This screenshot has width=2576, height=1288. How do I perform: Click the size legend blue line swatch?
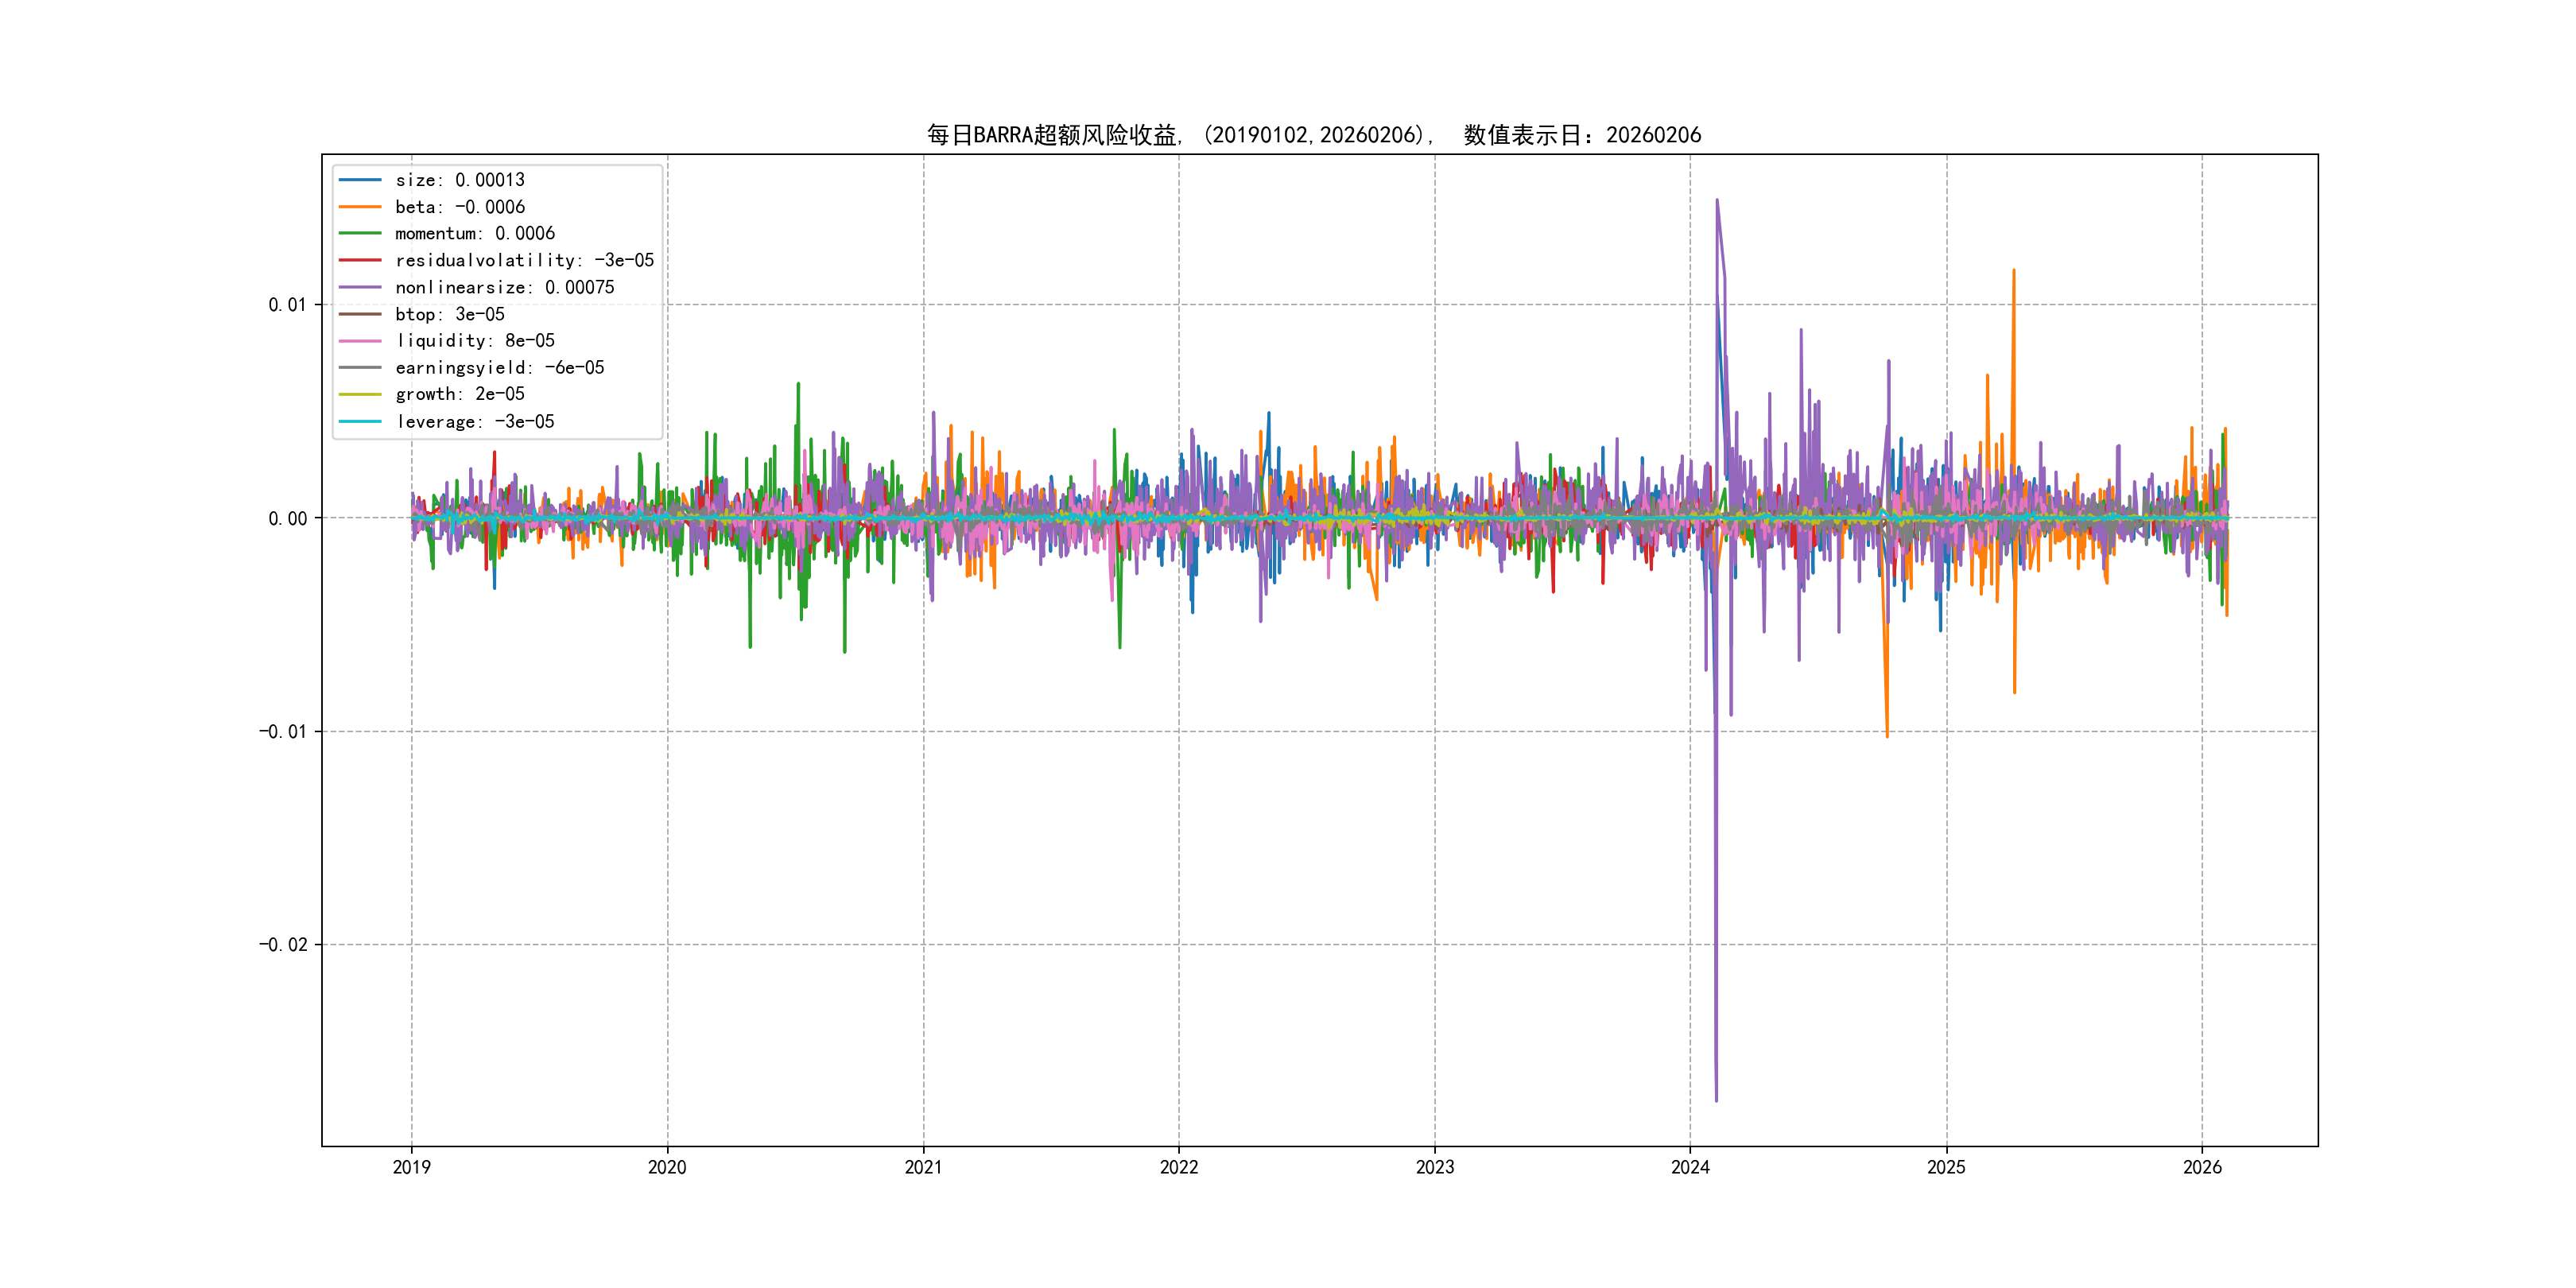click(360, 180)
